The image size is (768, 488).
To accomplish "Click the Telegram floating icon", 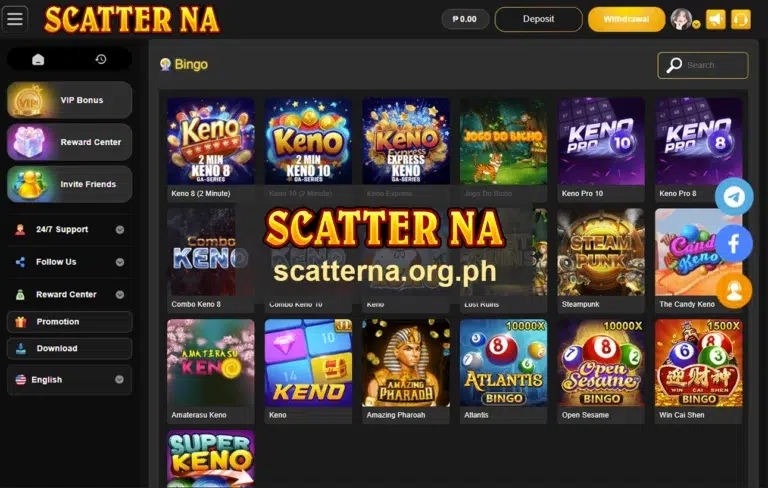I will click(x=734, y=197).
